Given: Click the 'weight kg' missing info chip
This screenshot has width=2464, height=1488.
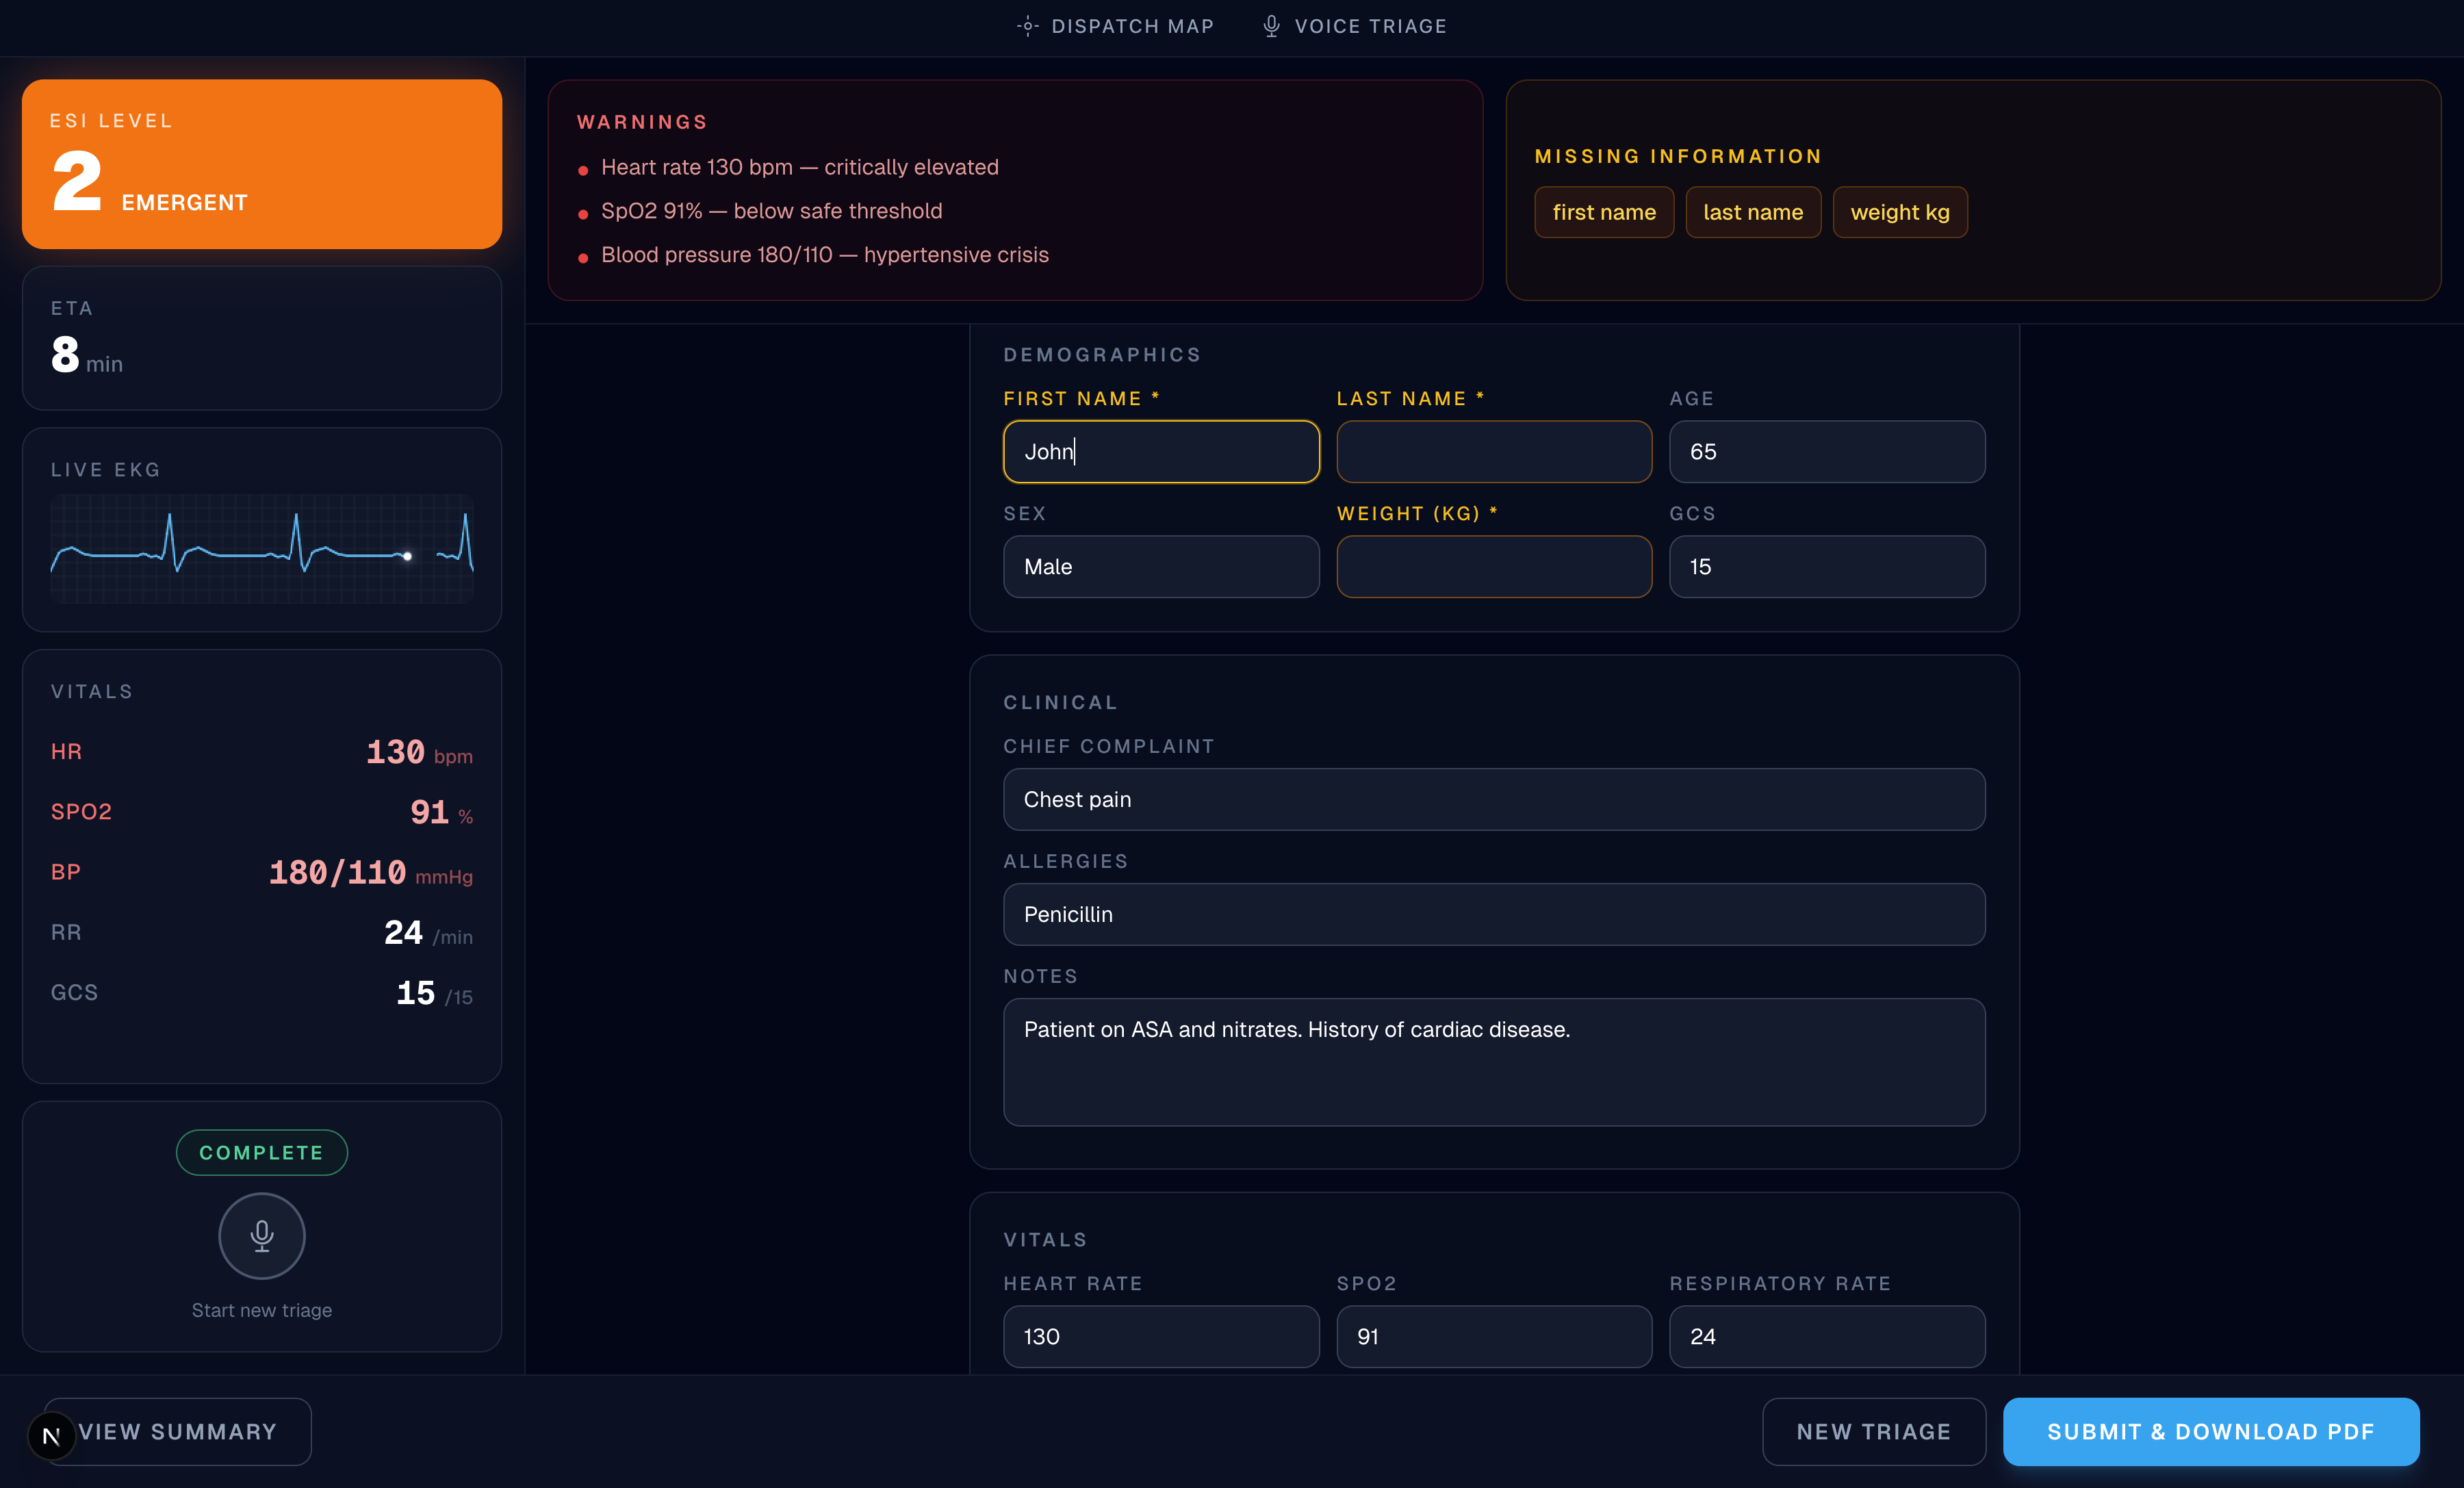Looking at the screenshot, I should (x=1899, y=212).
